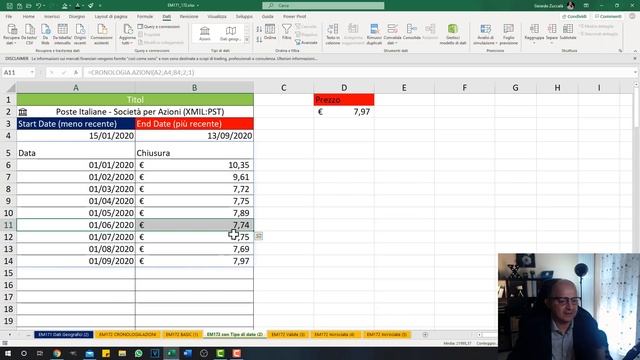
Task: Sort ascending A to Z
Action: point(259,29)
